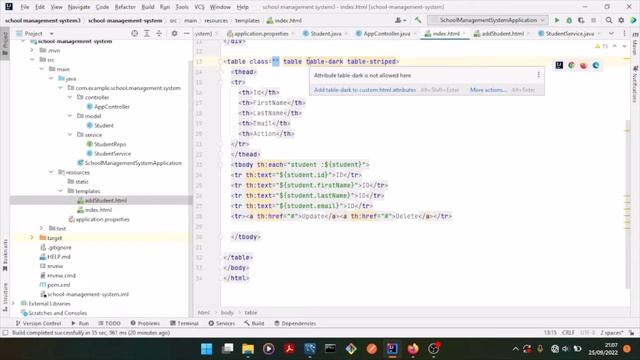This screenshot has width=640, height=360.
Task: Switch to application.properties tab
Action: click(260, 33)
